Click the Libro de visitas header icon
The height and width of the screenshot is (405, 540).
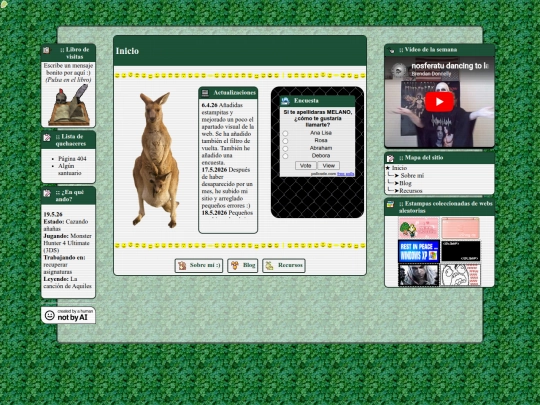coord(46,50)
